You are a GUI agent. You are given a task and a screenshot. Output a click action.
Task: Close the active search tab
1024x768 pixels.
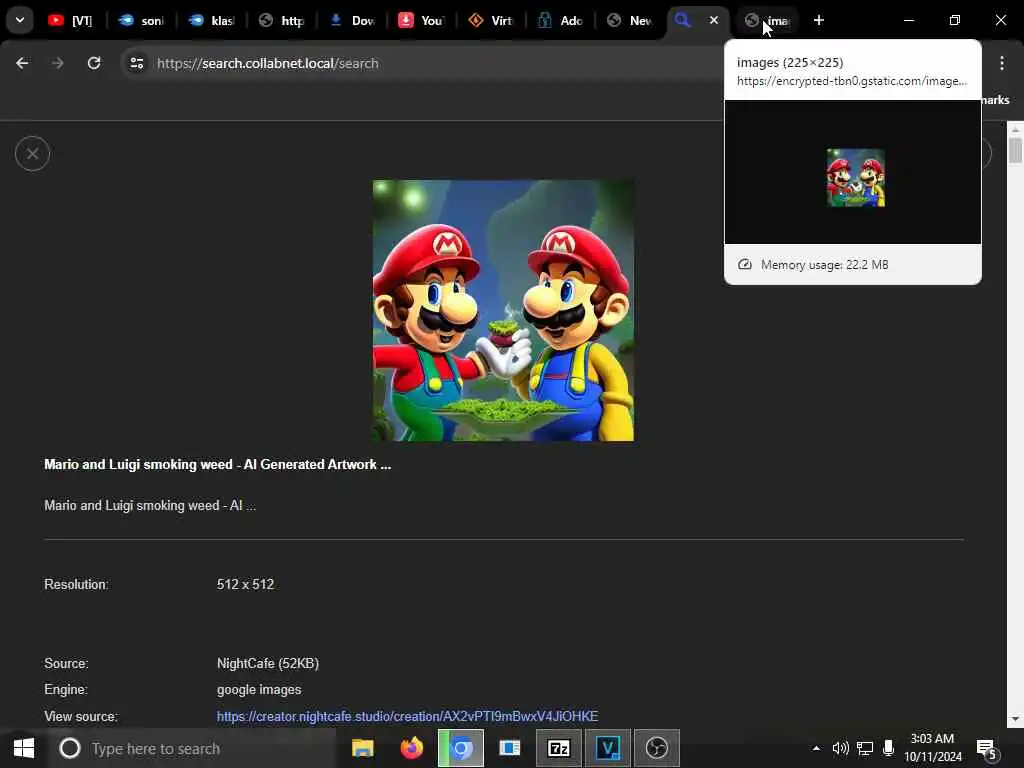pyautogui.click(x=714, y=20)
